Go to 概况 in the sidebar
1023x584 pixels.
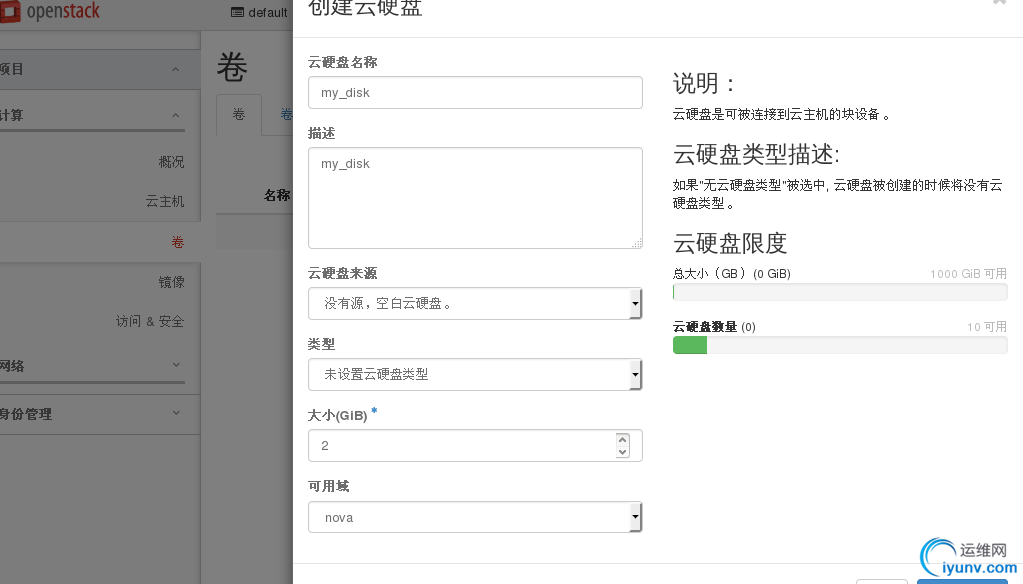(171, 162)
